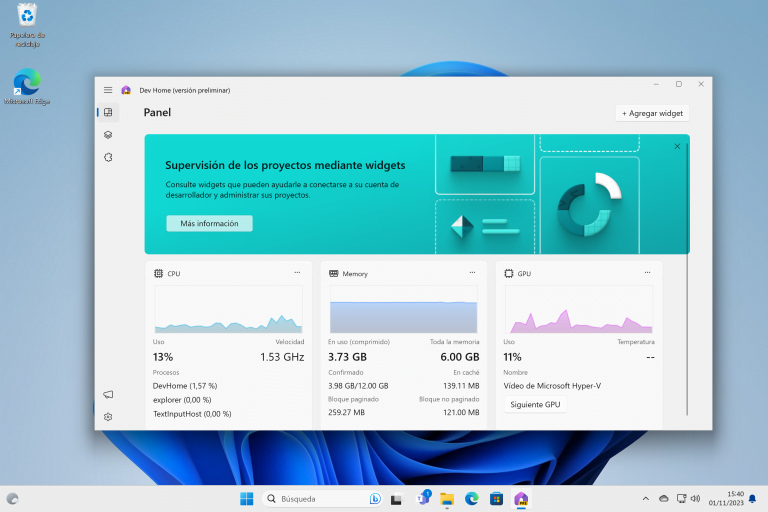Click the 139.11 MB cached value

(461, 386)
